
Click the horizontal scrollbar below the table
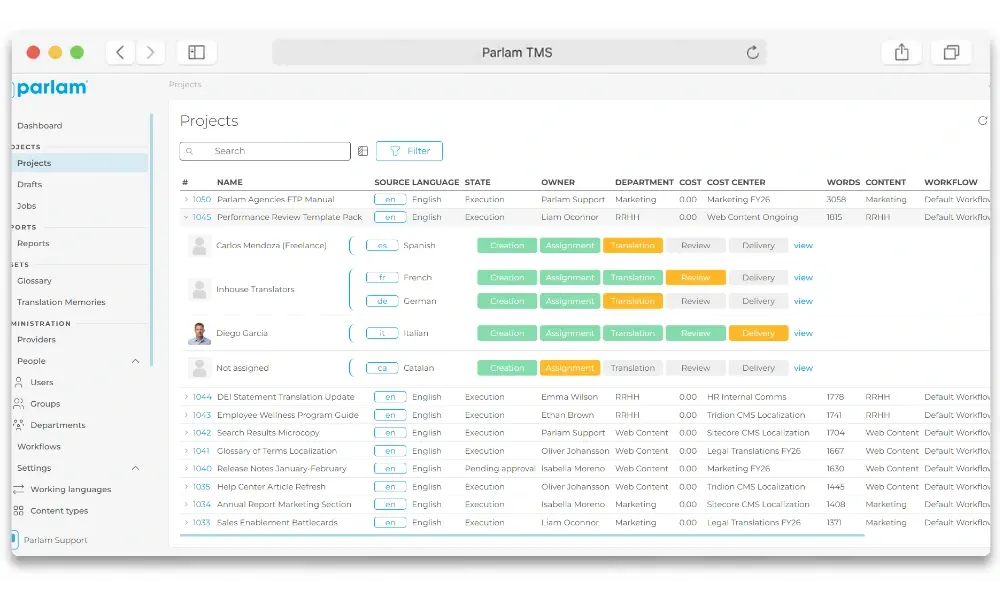click(x=522, y=536)
